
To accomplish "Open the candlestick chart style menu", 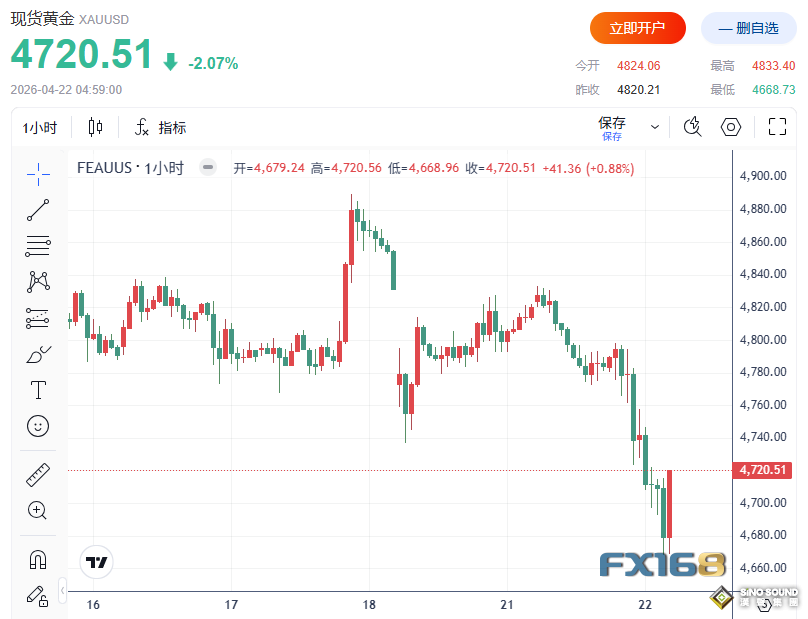I will pyautogui.click(x=96, y=127).
